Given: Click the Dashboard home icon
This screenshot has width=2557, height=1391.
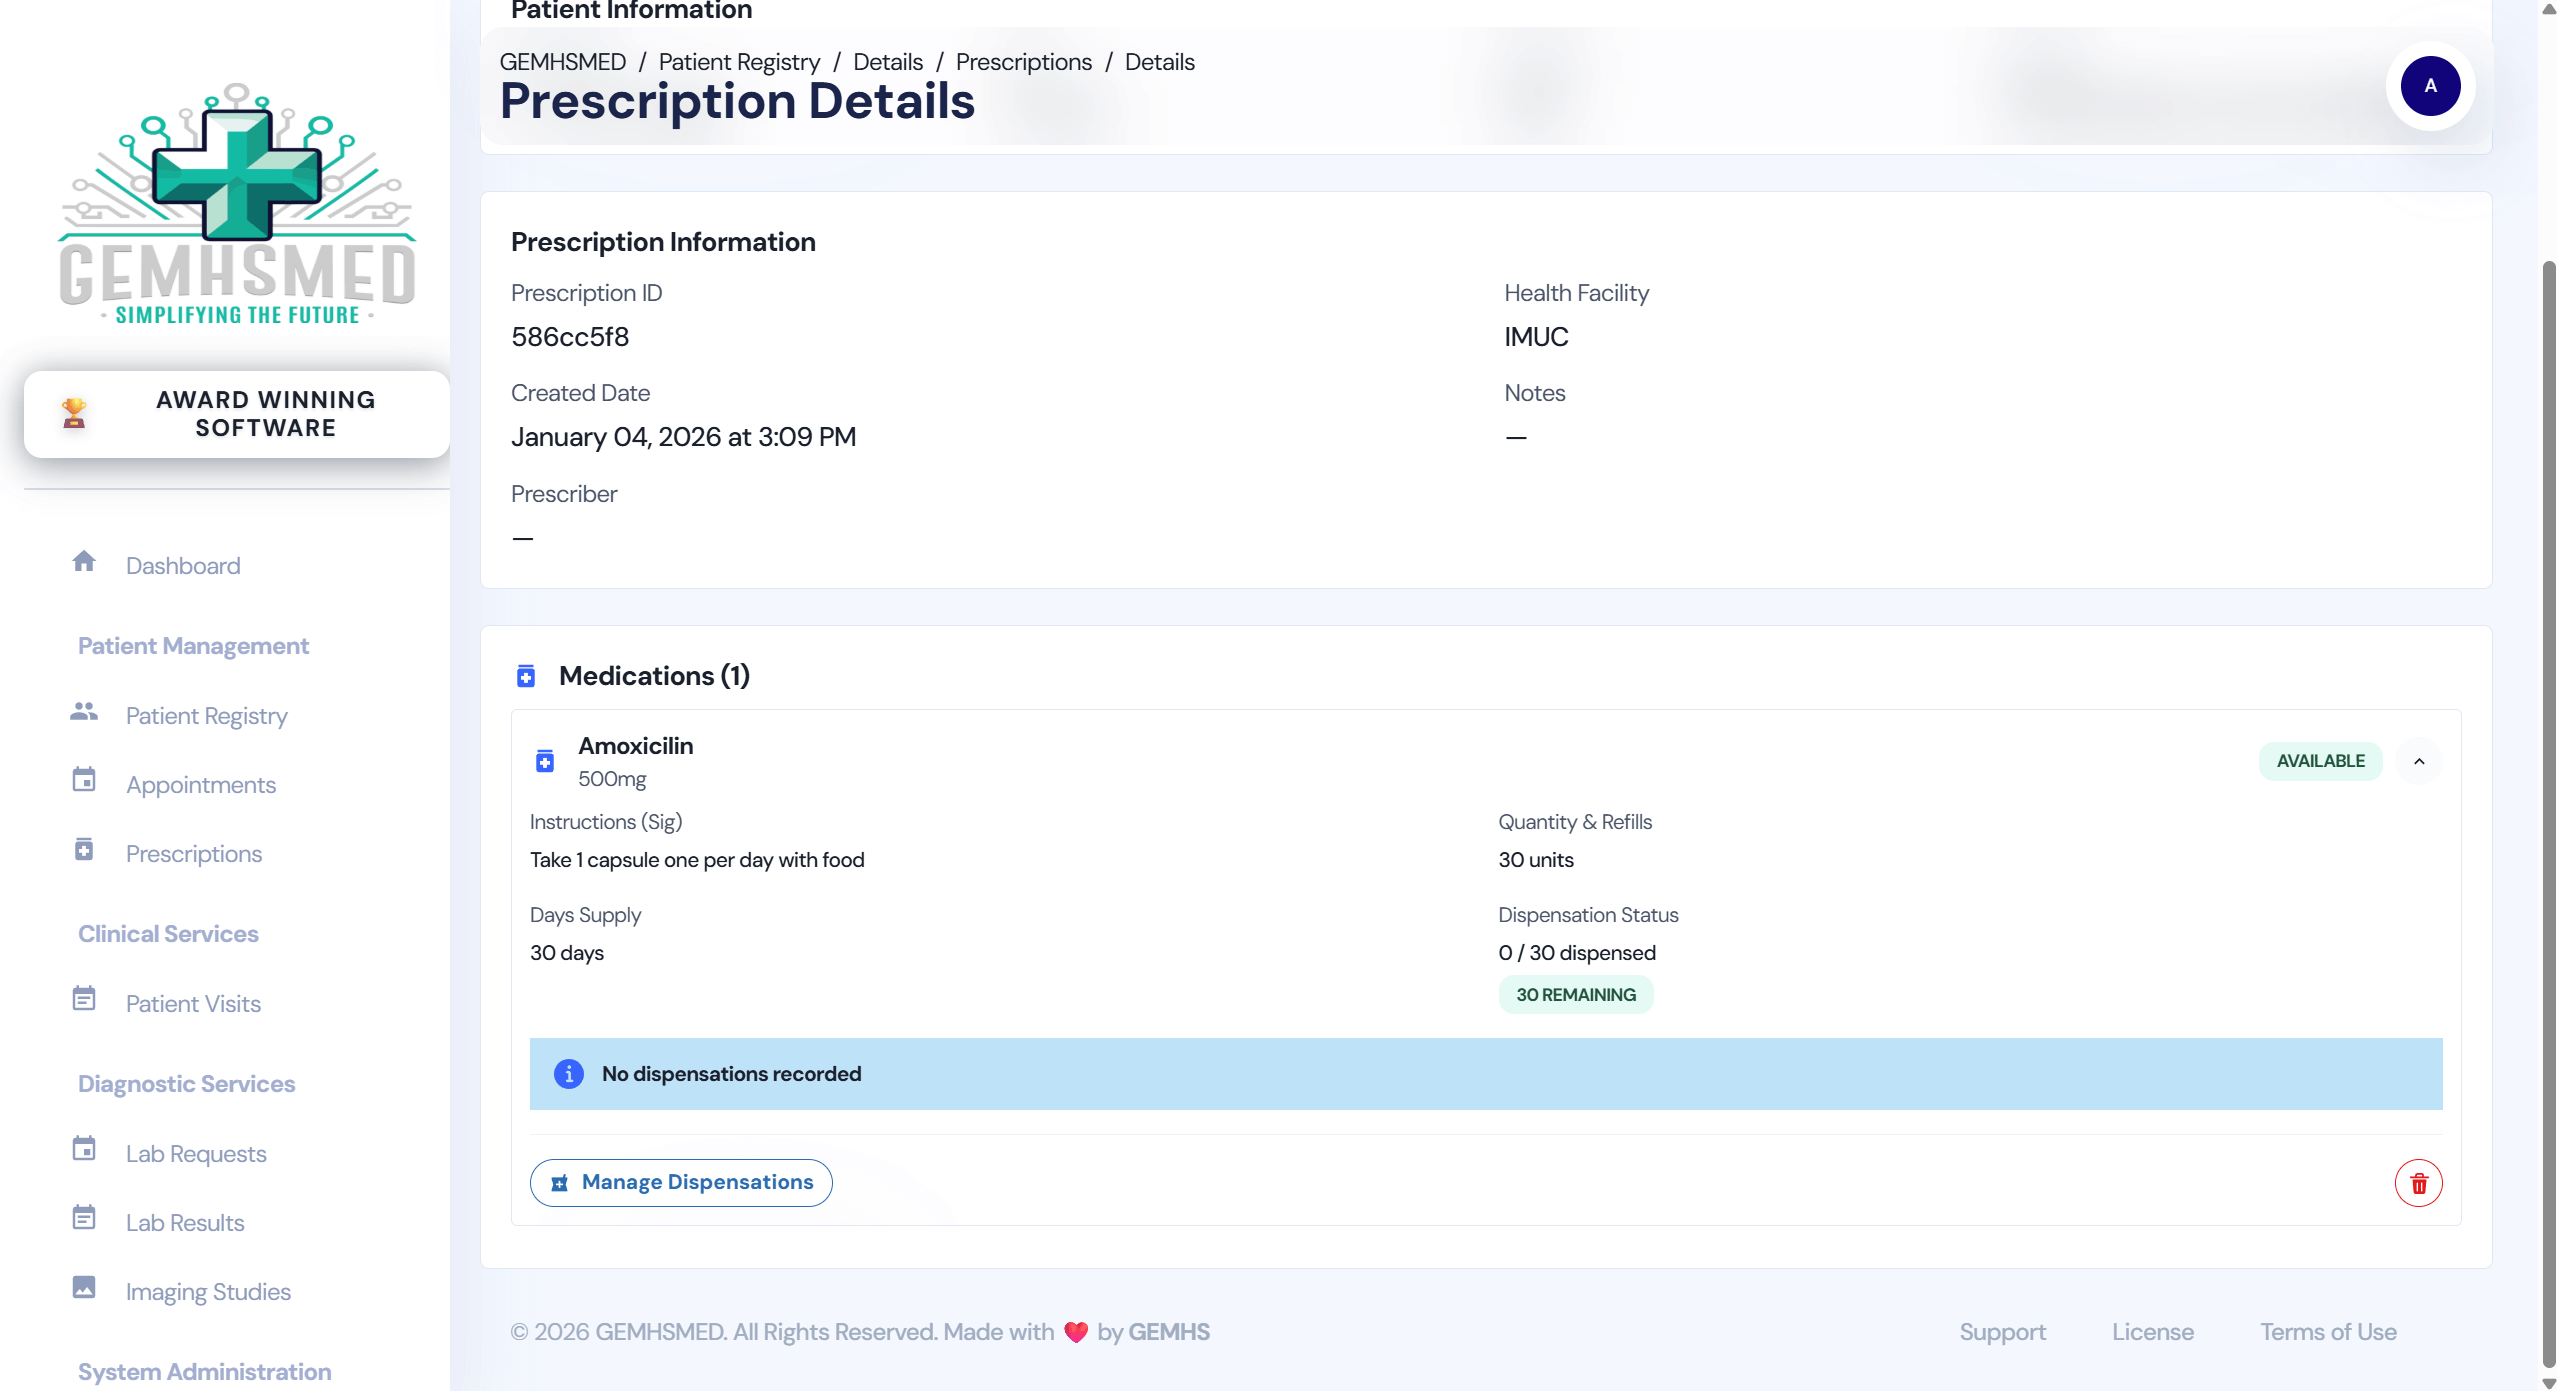Looking at the screenshot, I should (84, 561).
